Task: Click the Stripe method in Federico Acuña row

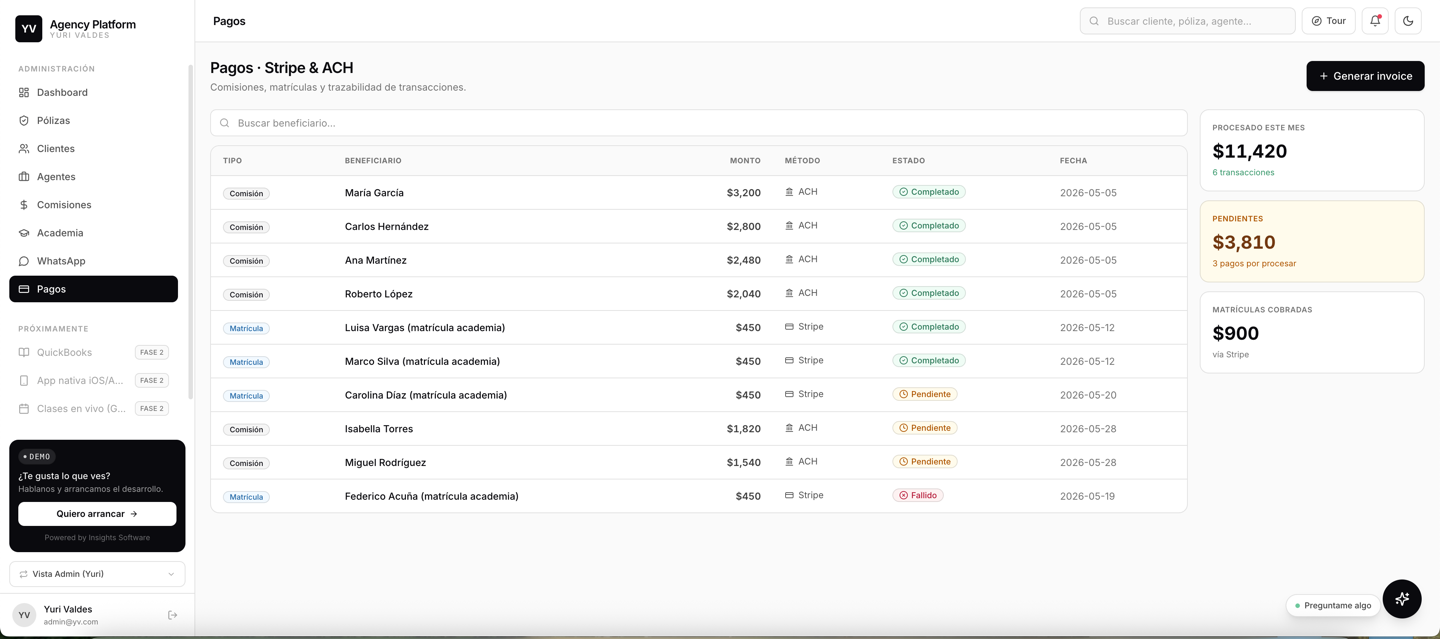Action: point(804,495)
